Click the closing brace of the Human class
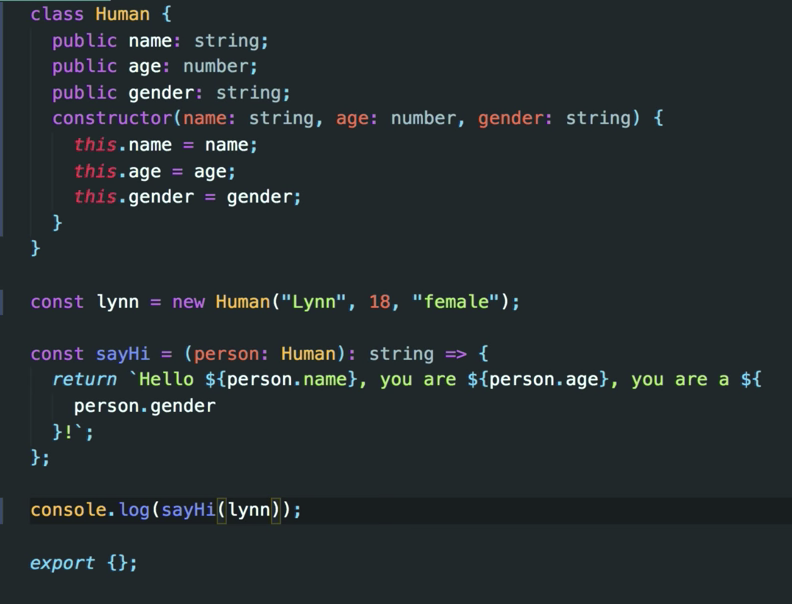 (35, 248)
